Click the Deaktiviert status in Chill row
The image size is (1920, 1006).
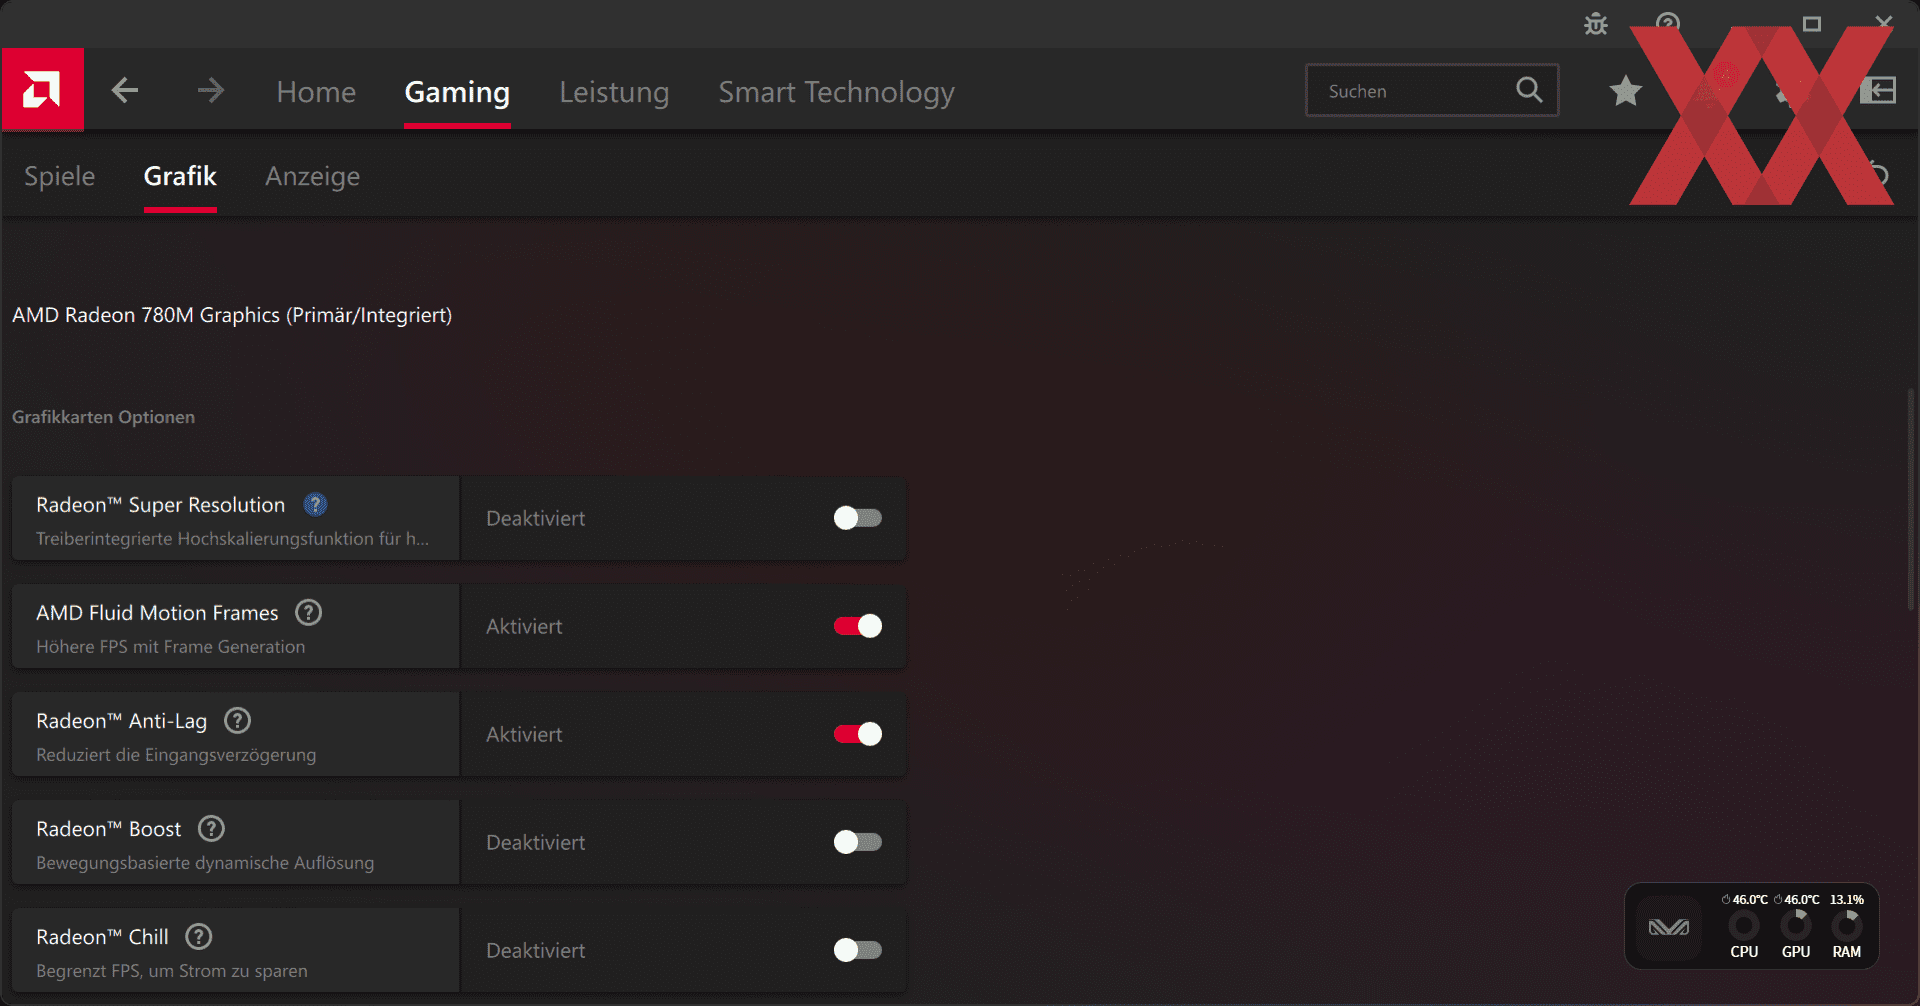click(536, 951)
